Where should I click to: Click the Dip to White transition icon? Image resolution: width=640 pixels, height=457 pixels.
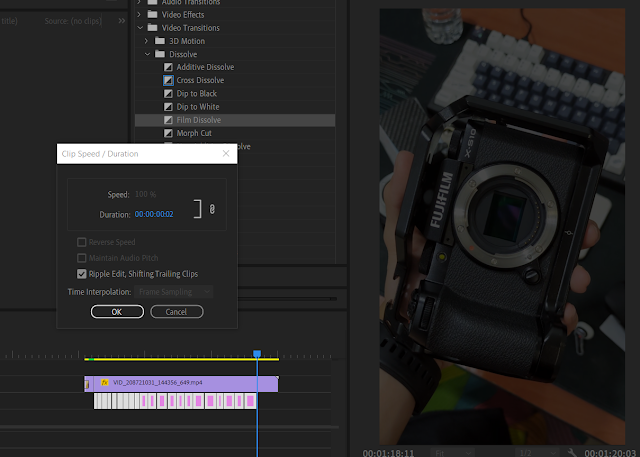click(168, 107)
